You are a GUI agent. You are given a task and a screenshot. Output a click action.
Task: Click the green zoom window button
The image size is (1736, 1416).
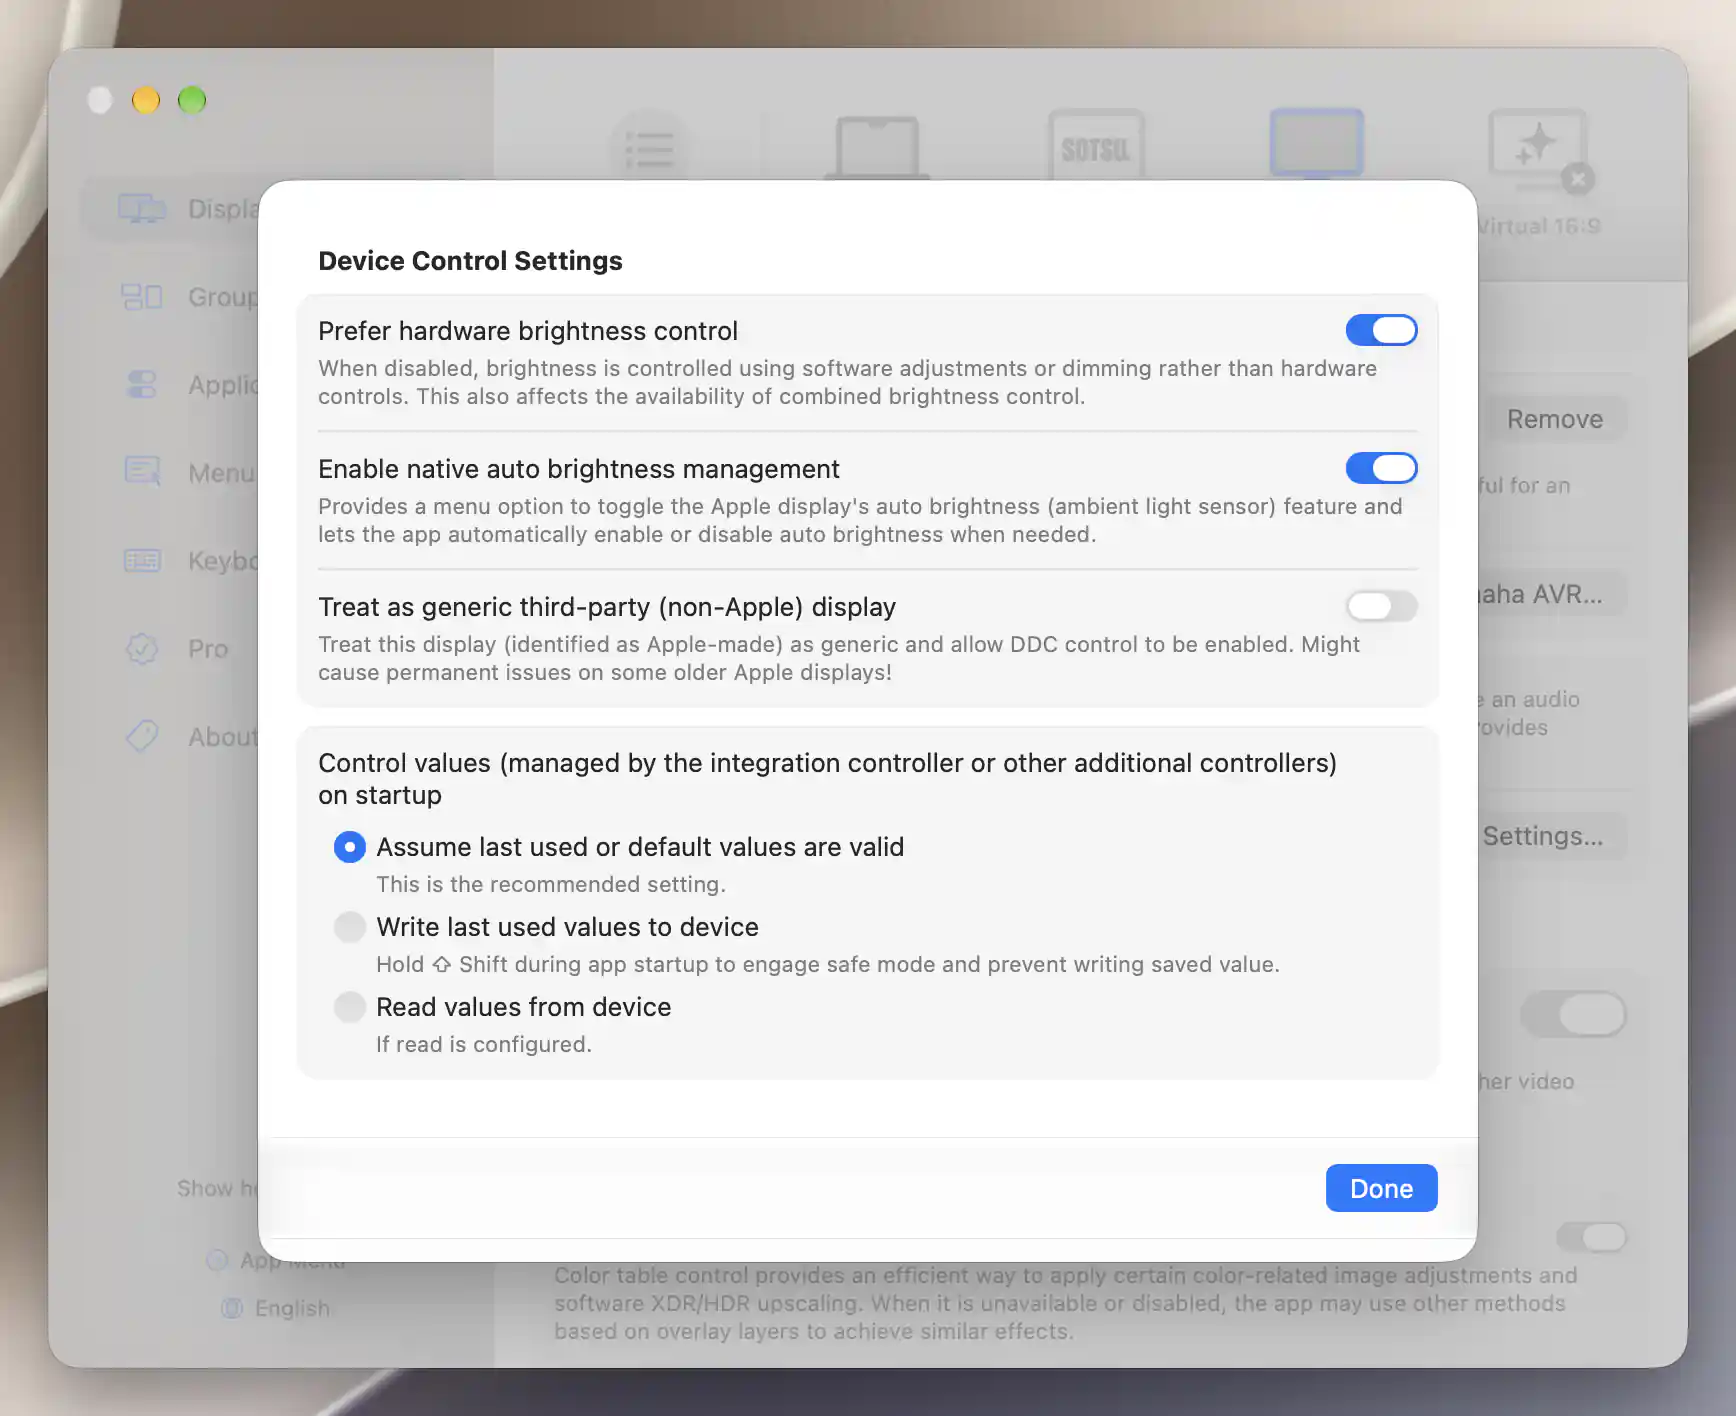(x=192, y=100)
